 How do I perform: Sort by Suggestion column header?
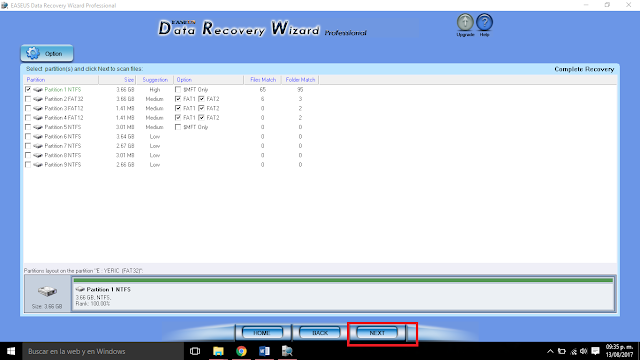point(155,80)
